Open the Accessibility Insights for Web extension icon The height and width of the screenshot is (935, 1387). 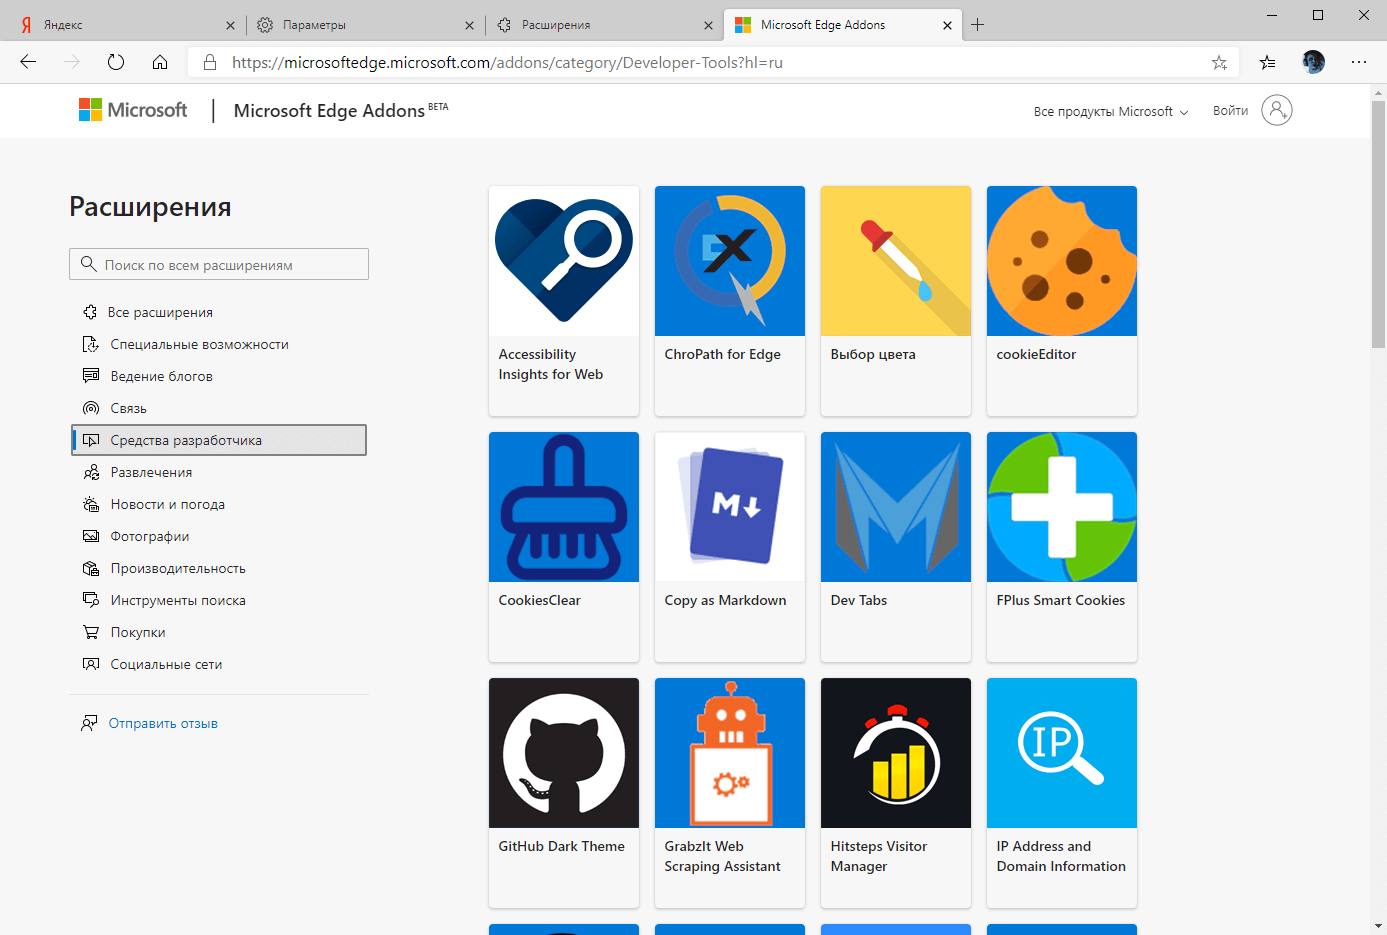[x=564, y=261]
